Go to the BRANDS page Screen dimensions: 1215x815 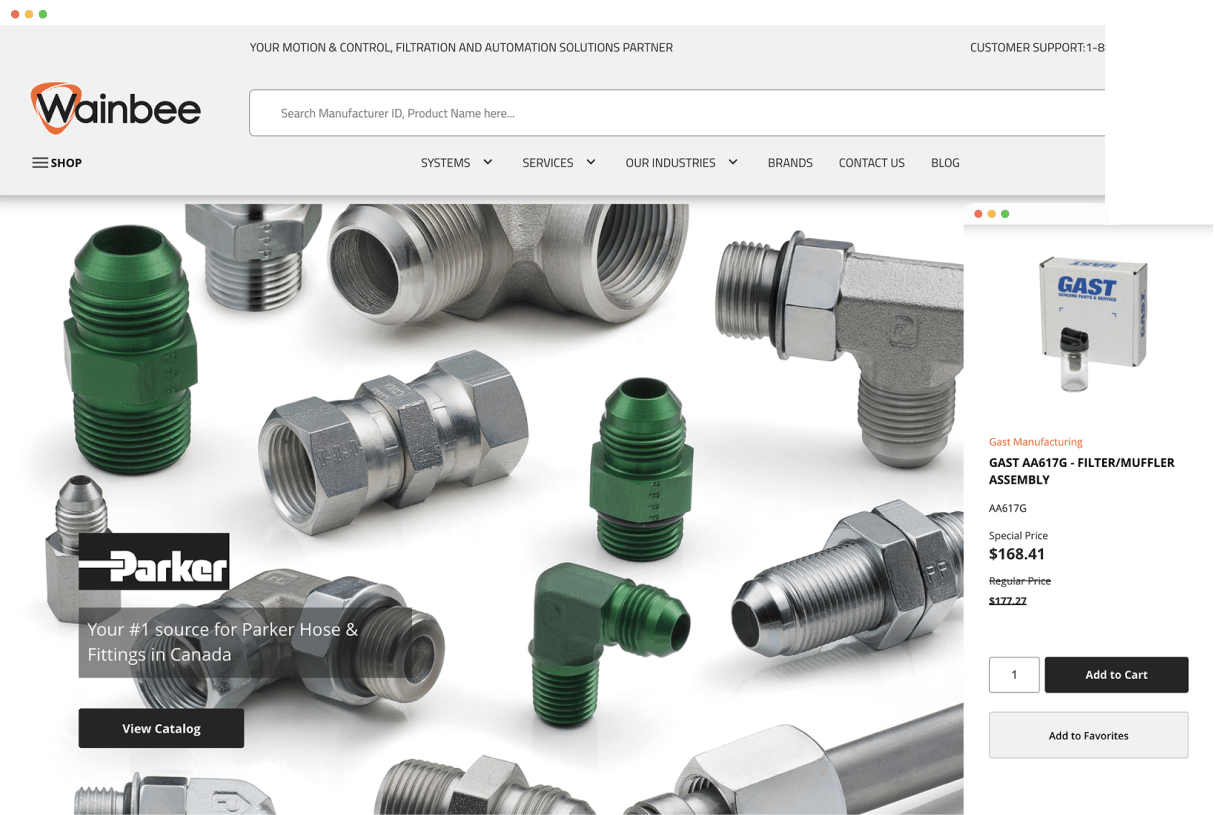[x=790, y=163]
